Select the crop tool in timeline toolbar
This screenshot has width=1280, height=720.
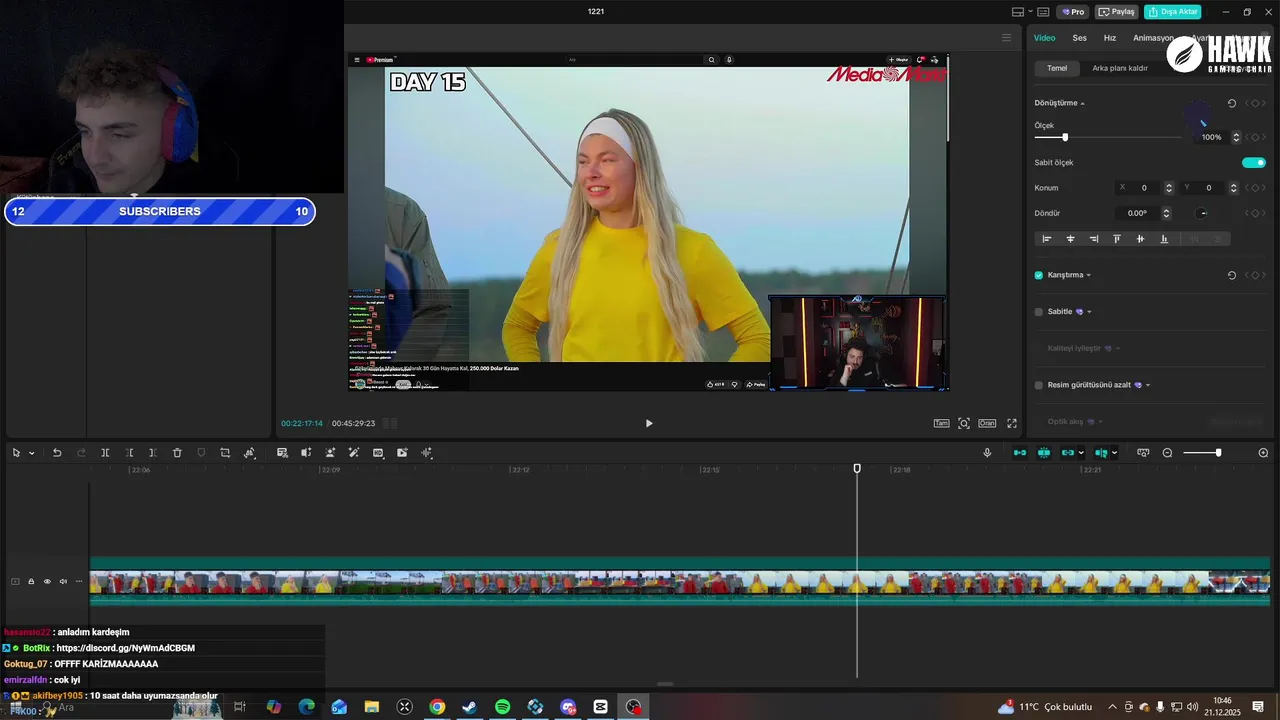pos(225,453)
